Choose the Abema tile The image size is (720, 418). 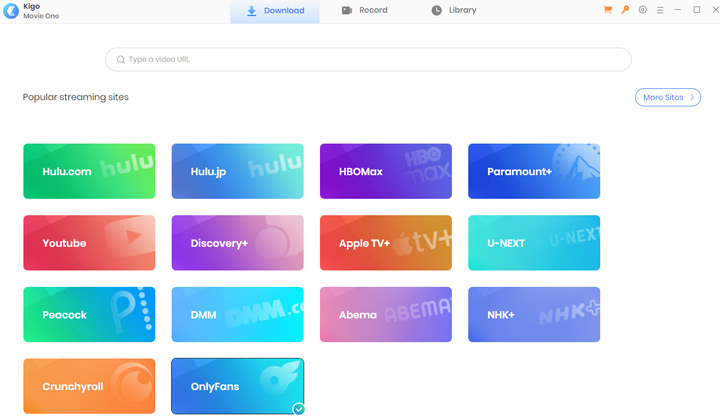point(386,315)
